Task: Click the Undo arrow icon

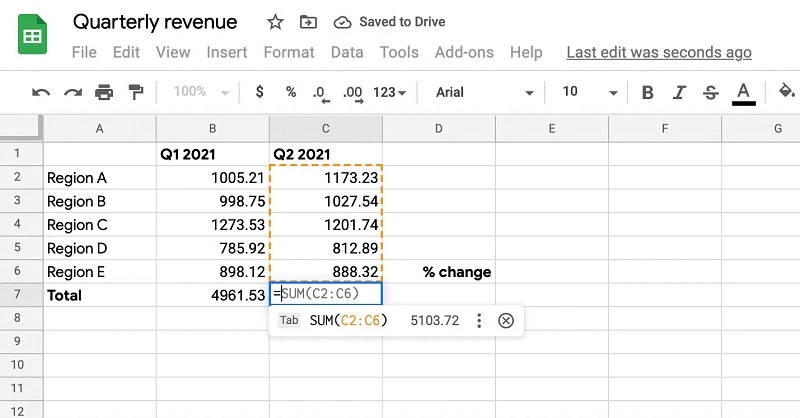Action: coord(41,93)
